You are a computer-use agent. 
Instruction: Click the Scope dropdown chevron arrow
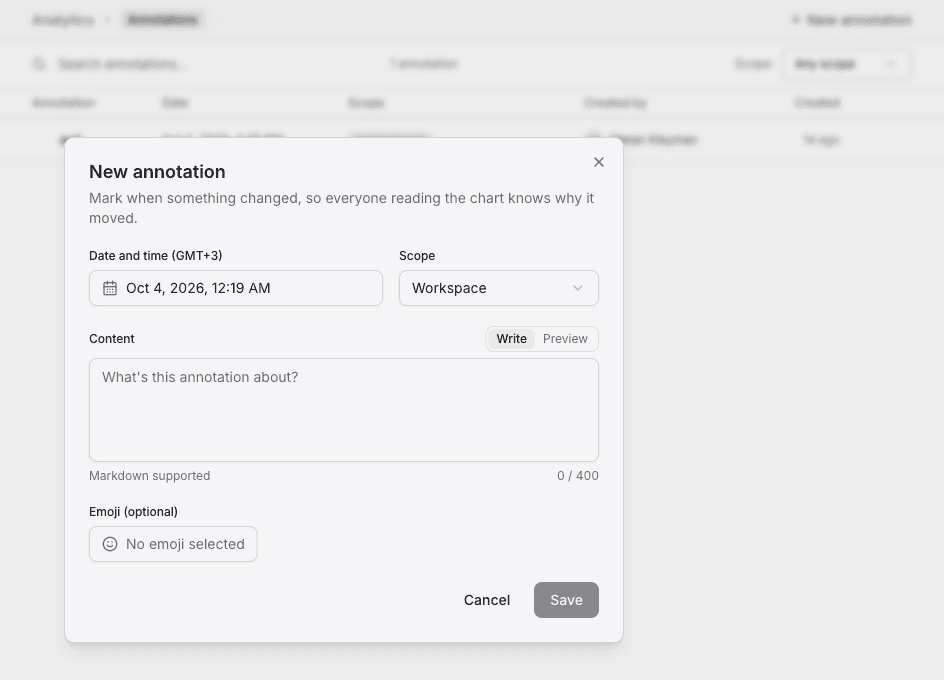click(578, 288)
